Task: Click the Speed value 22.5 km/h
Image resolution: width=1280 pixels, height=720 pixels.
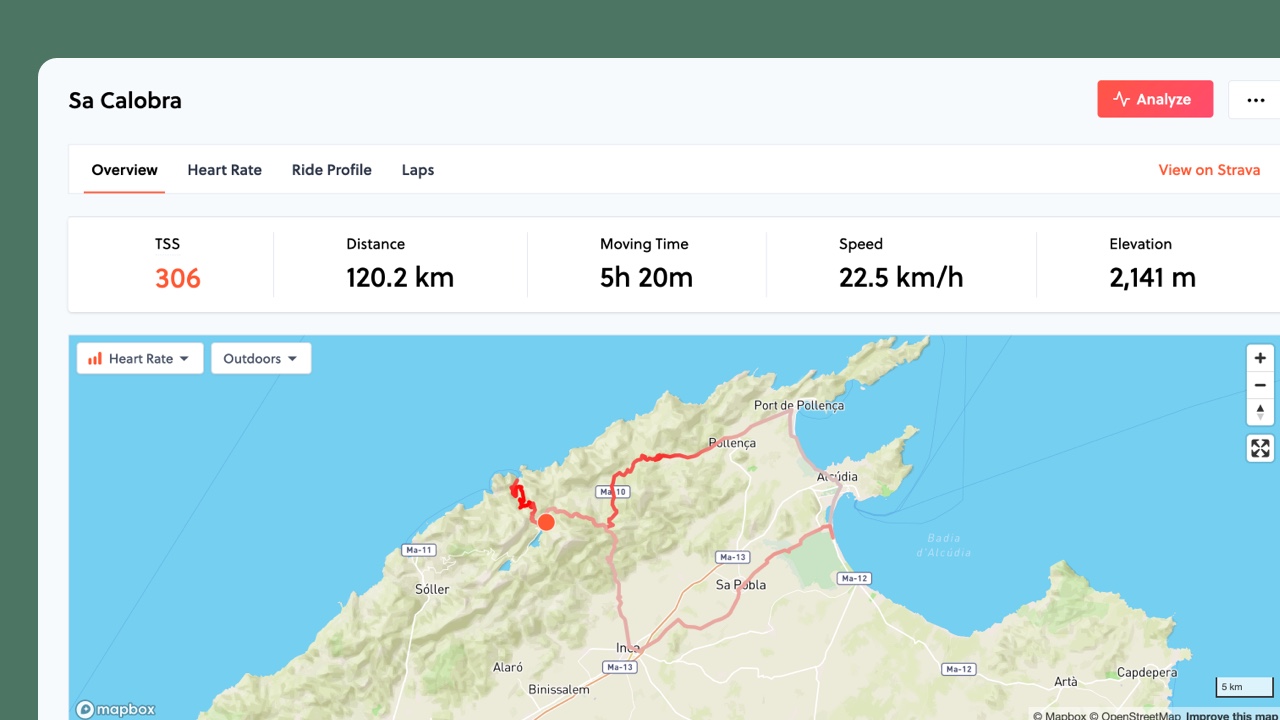Action: point(901,278)
